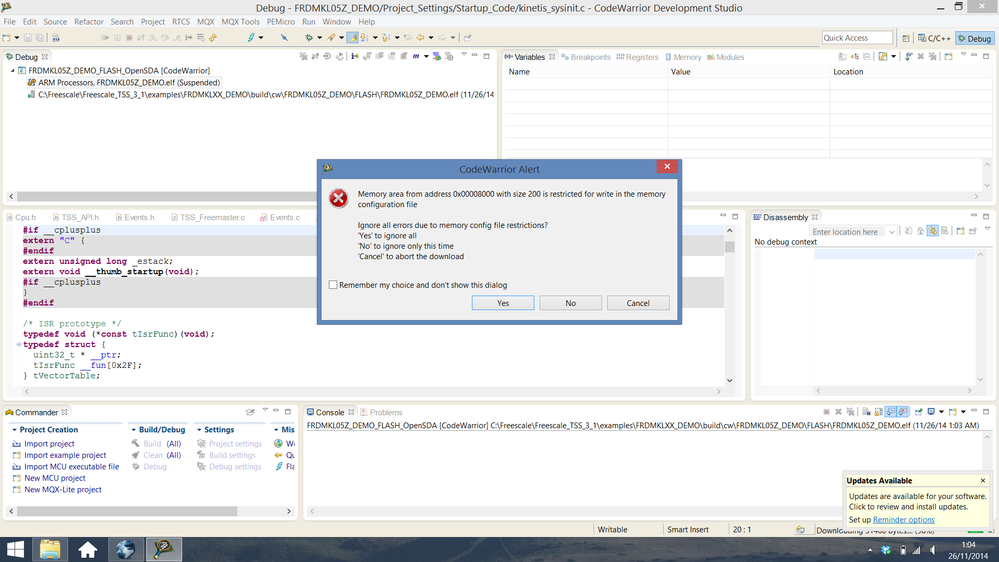Click the new variables view icon
The image size is (999, 562).
(x=949, y=57)
